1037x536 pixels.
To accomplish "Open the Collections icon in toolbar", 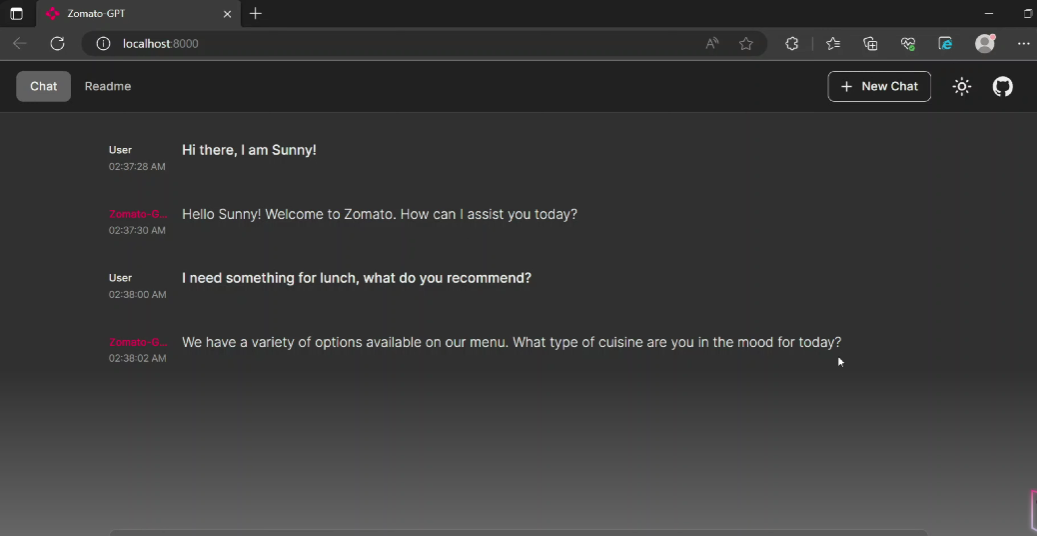I will point(870,44).
